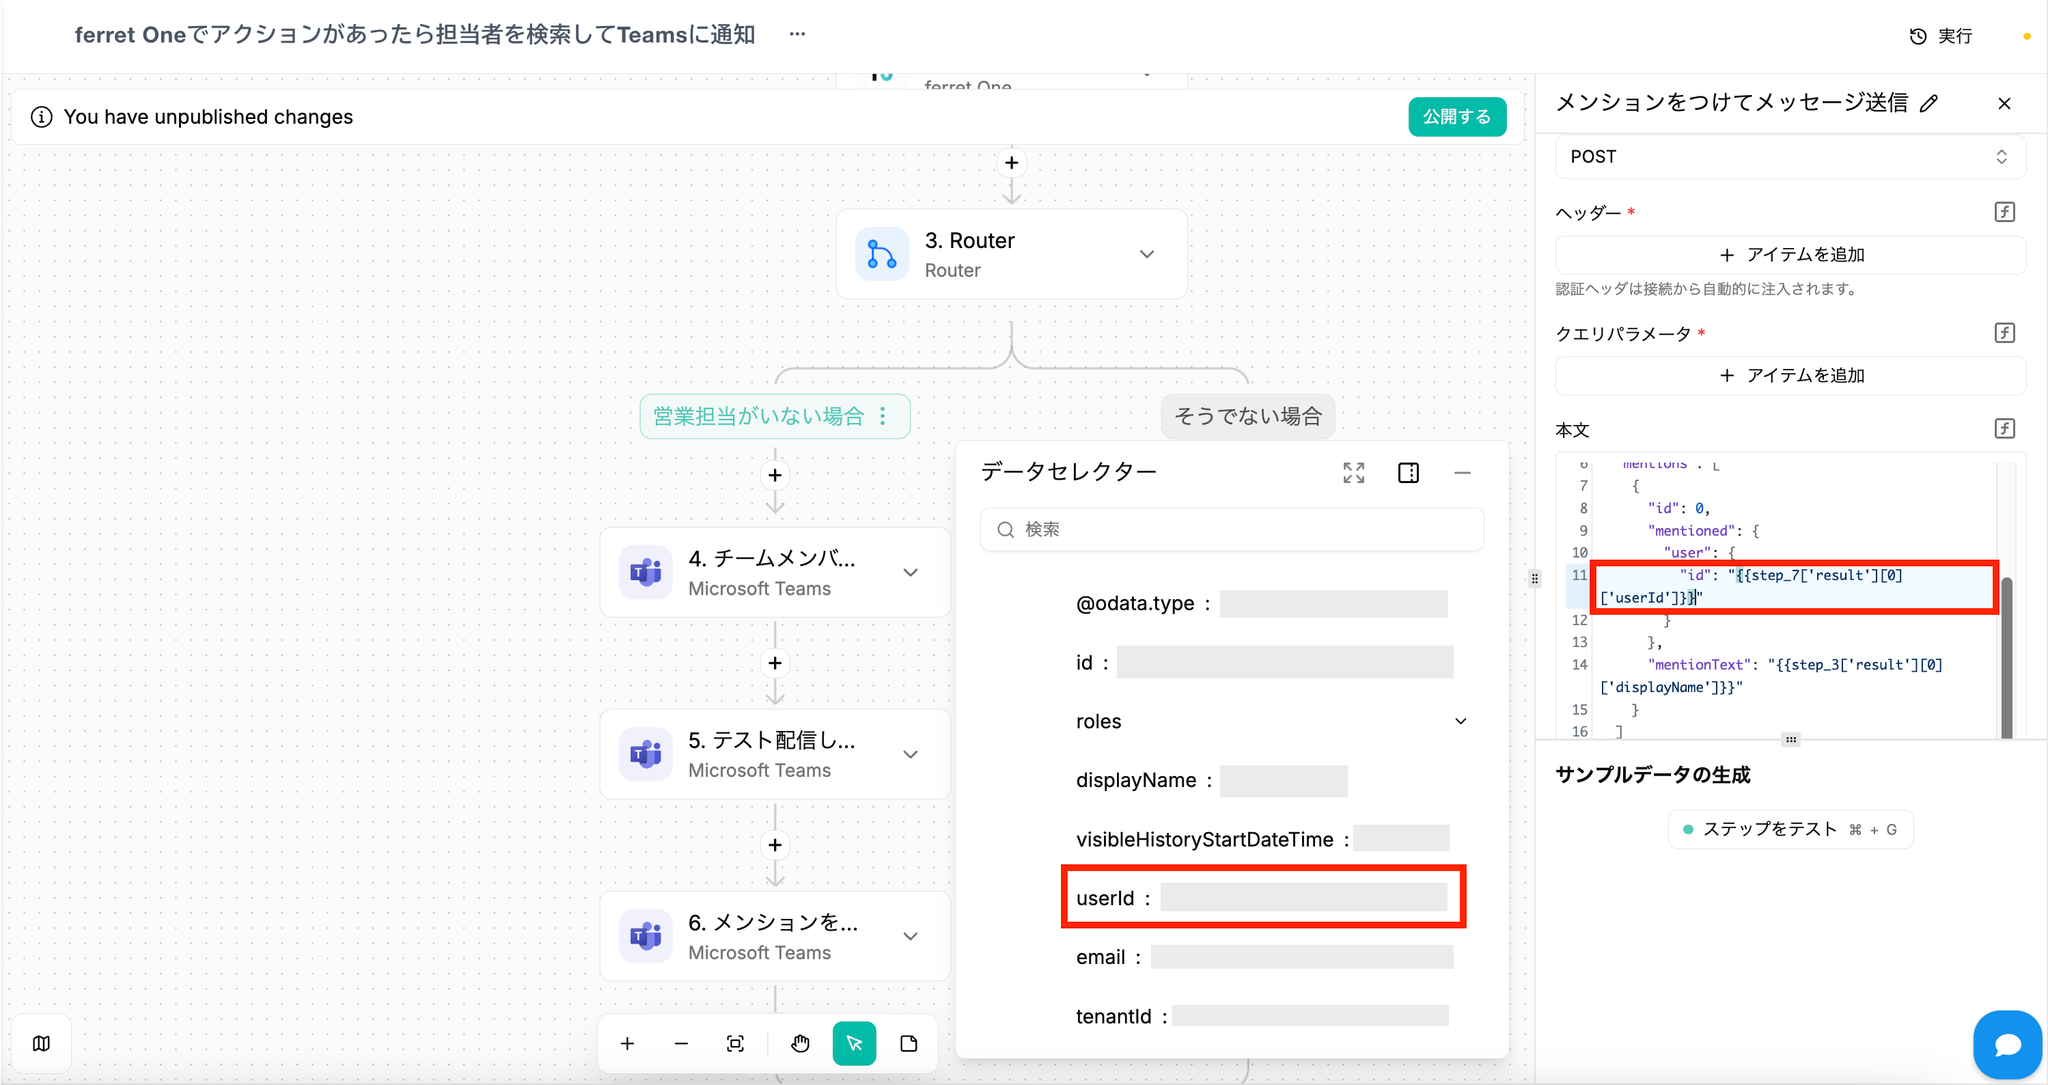2048x1085 pixels.
Task: Expand the 3. Router step chevron
Action: tap(1147, 254)
